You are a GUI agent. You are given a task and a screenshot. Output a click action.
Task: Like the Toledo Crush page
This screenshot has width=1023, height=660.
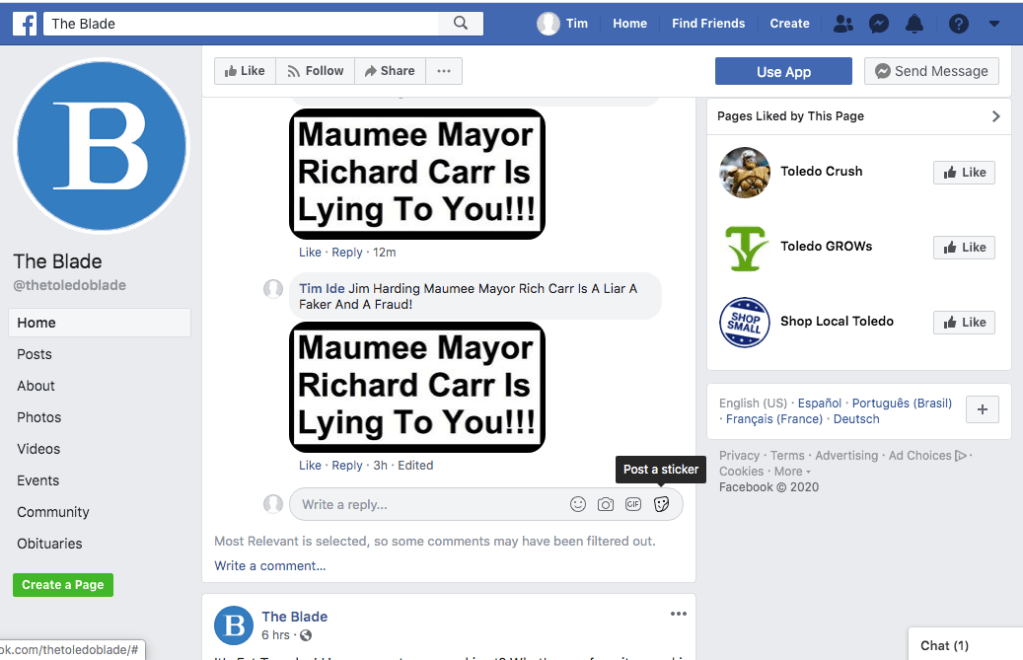point(964,172)
